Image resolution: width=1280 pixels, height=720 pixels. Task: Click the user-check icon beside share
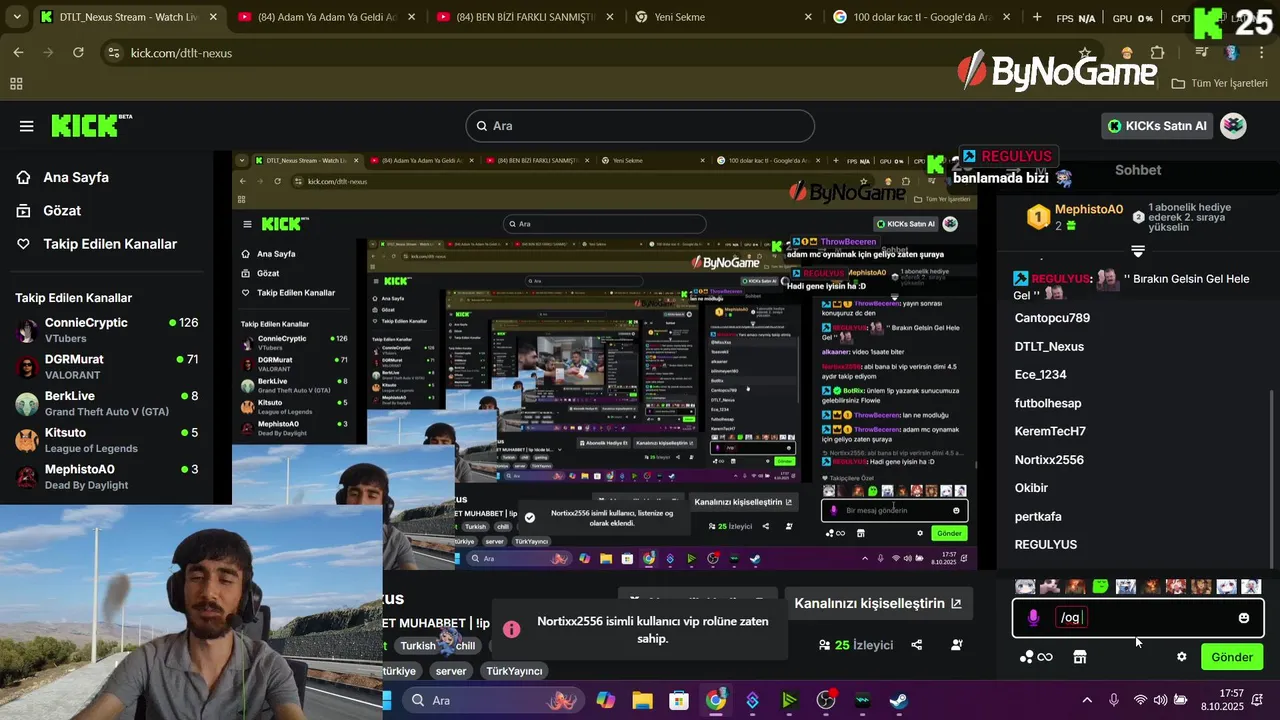(x=957, y=645)
